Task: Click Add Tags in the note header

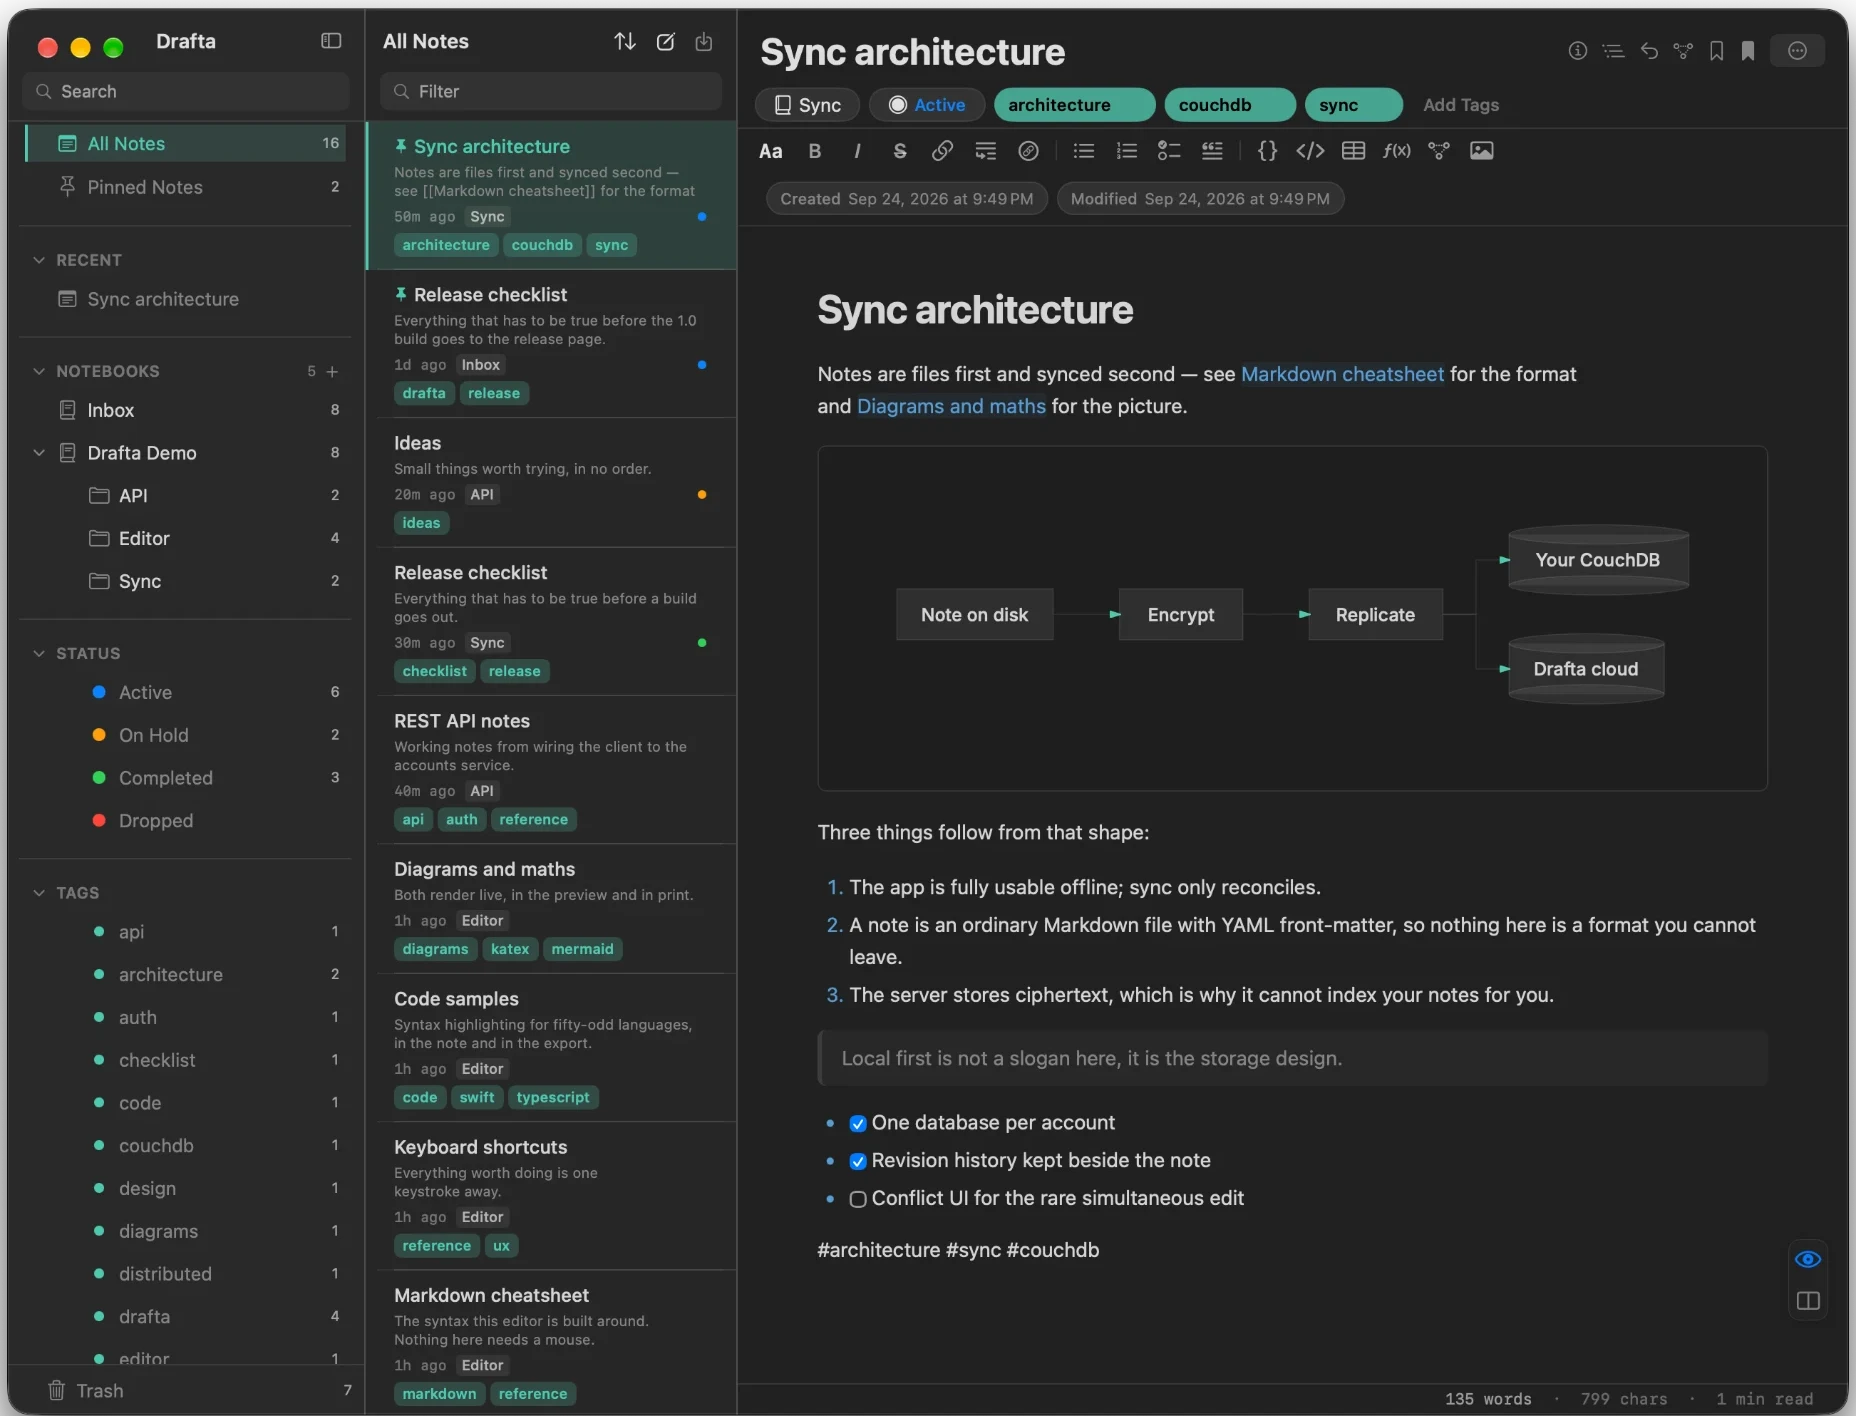Action: (x=1460, y=105)
